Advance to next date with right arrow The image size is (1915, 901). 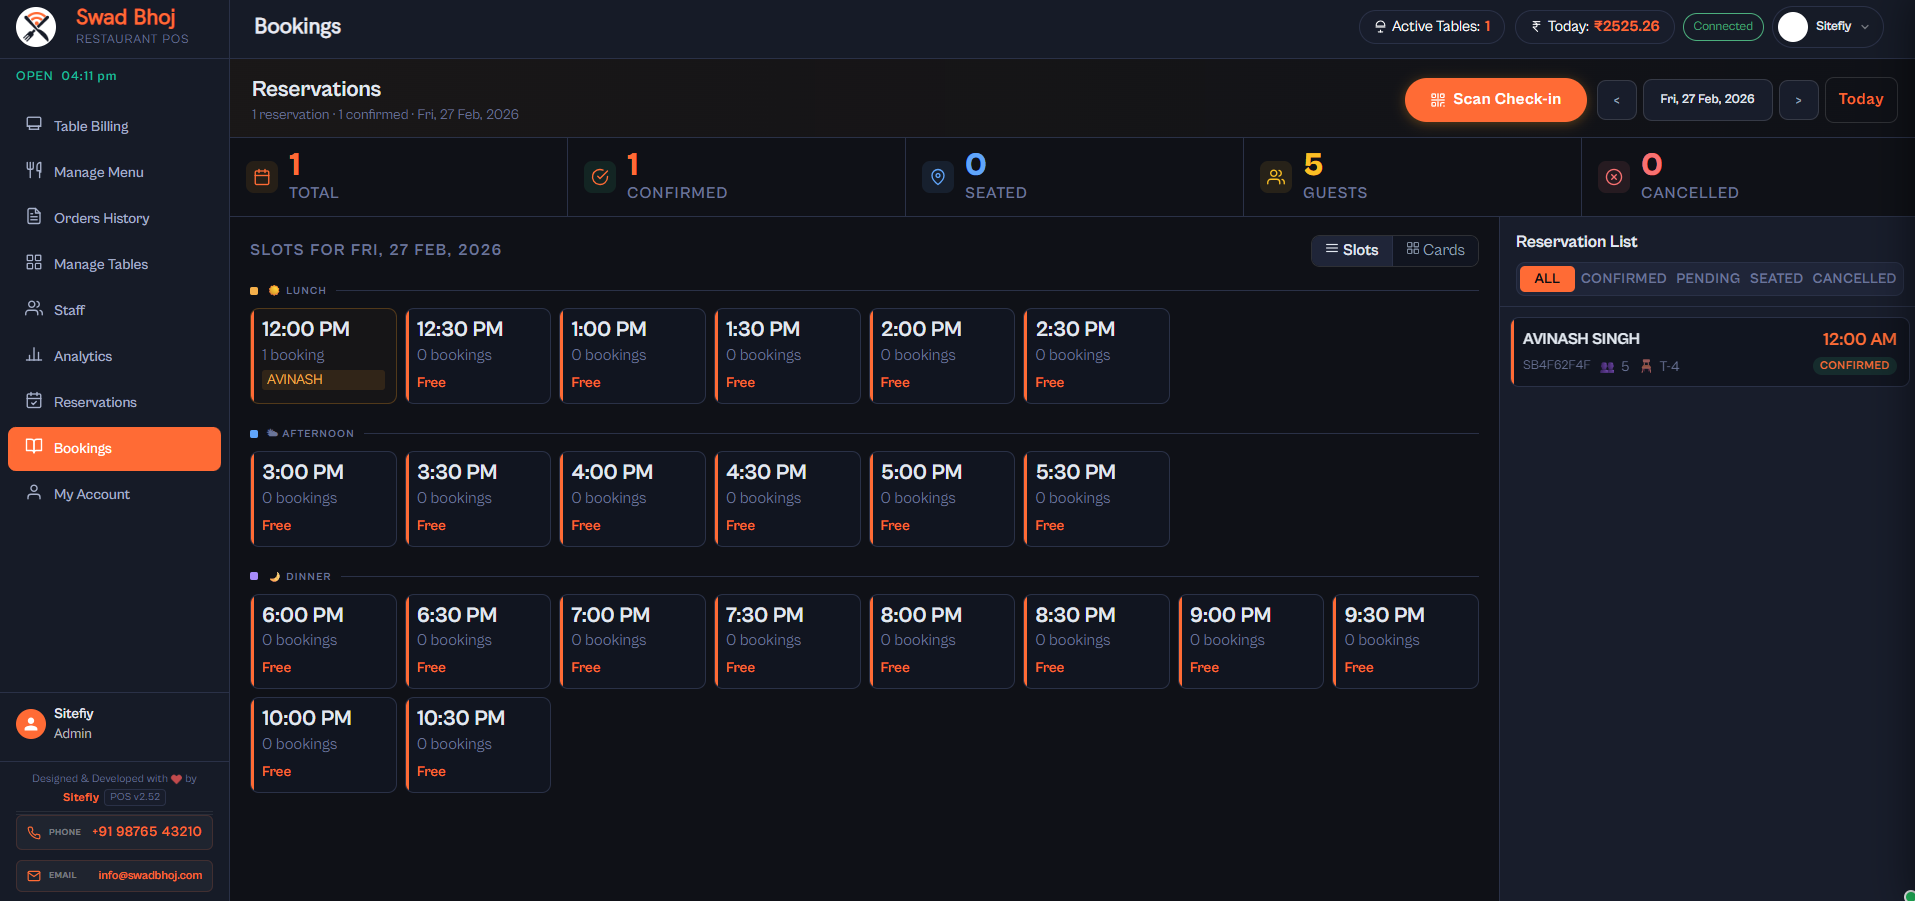1798,100
